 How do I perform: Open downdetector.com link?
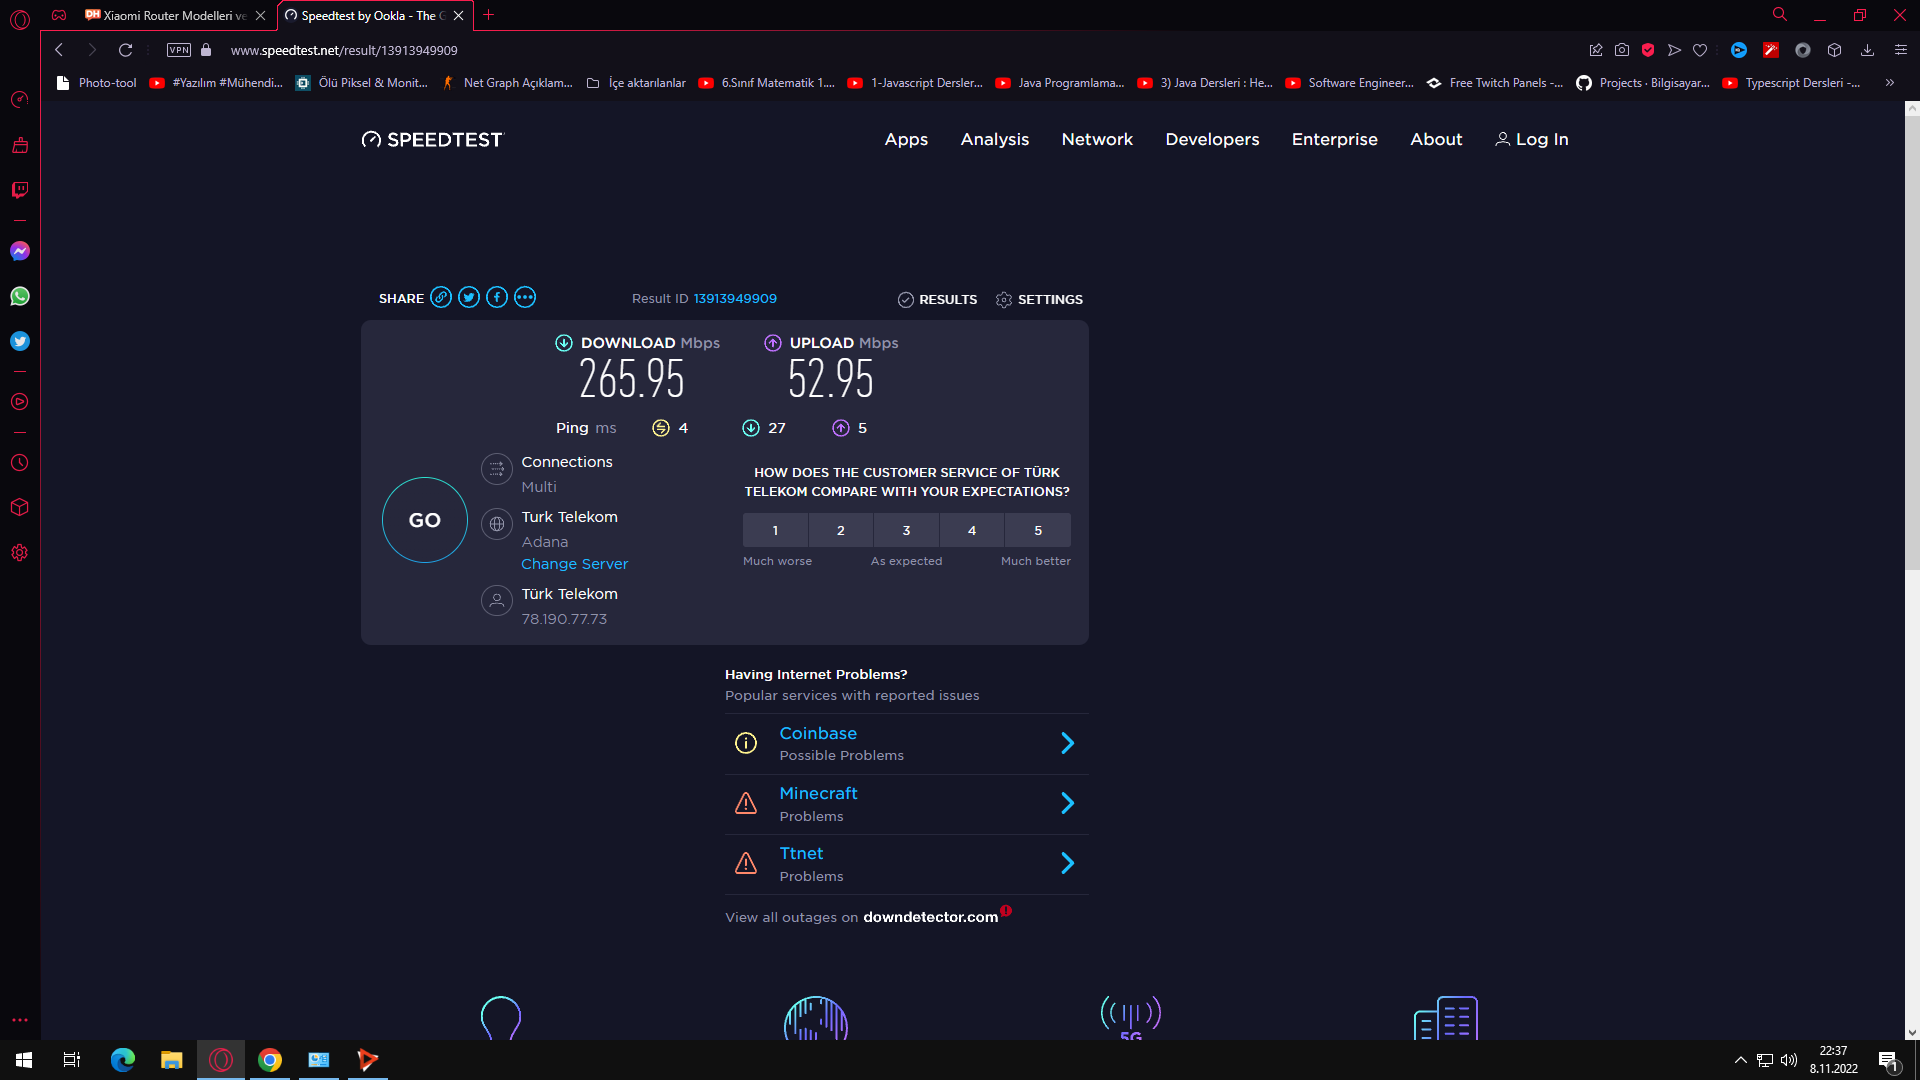930,917
